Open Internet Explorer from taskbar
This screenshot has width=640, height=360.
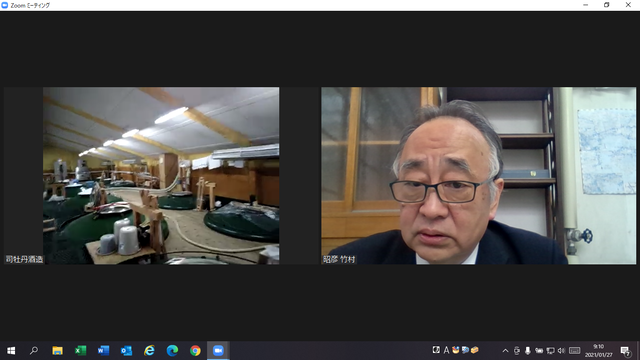[149, 351]
